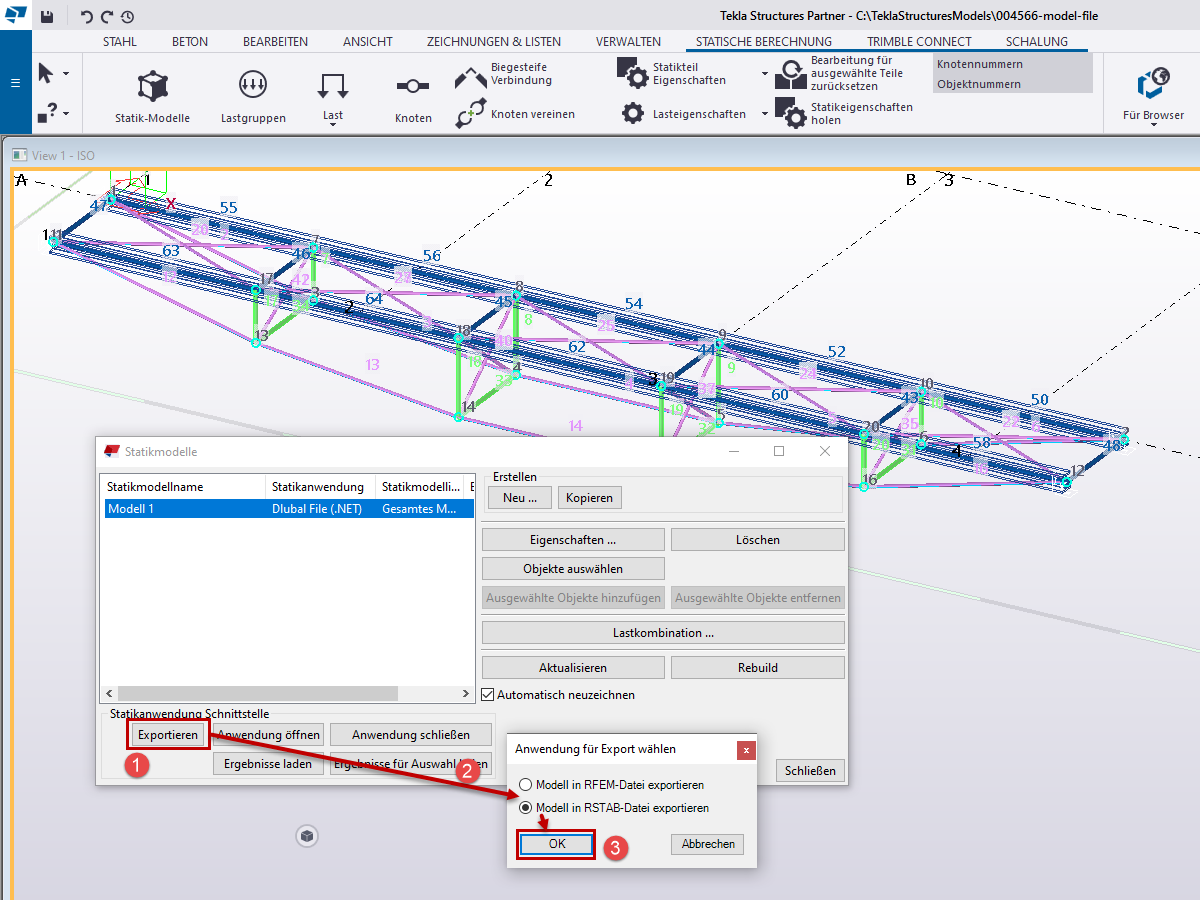Switch to the STAHL ribbon tab
Screen dimensions: 1200x900
pyautogui.click(x=119, y=41)
